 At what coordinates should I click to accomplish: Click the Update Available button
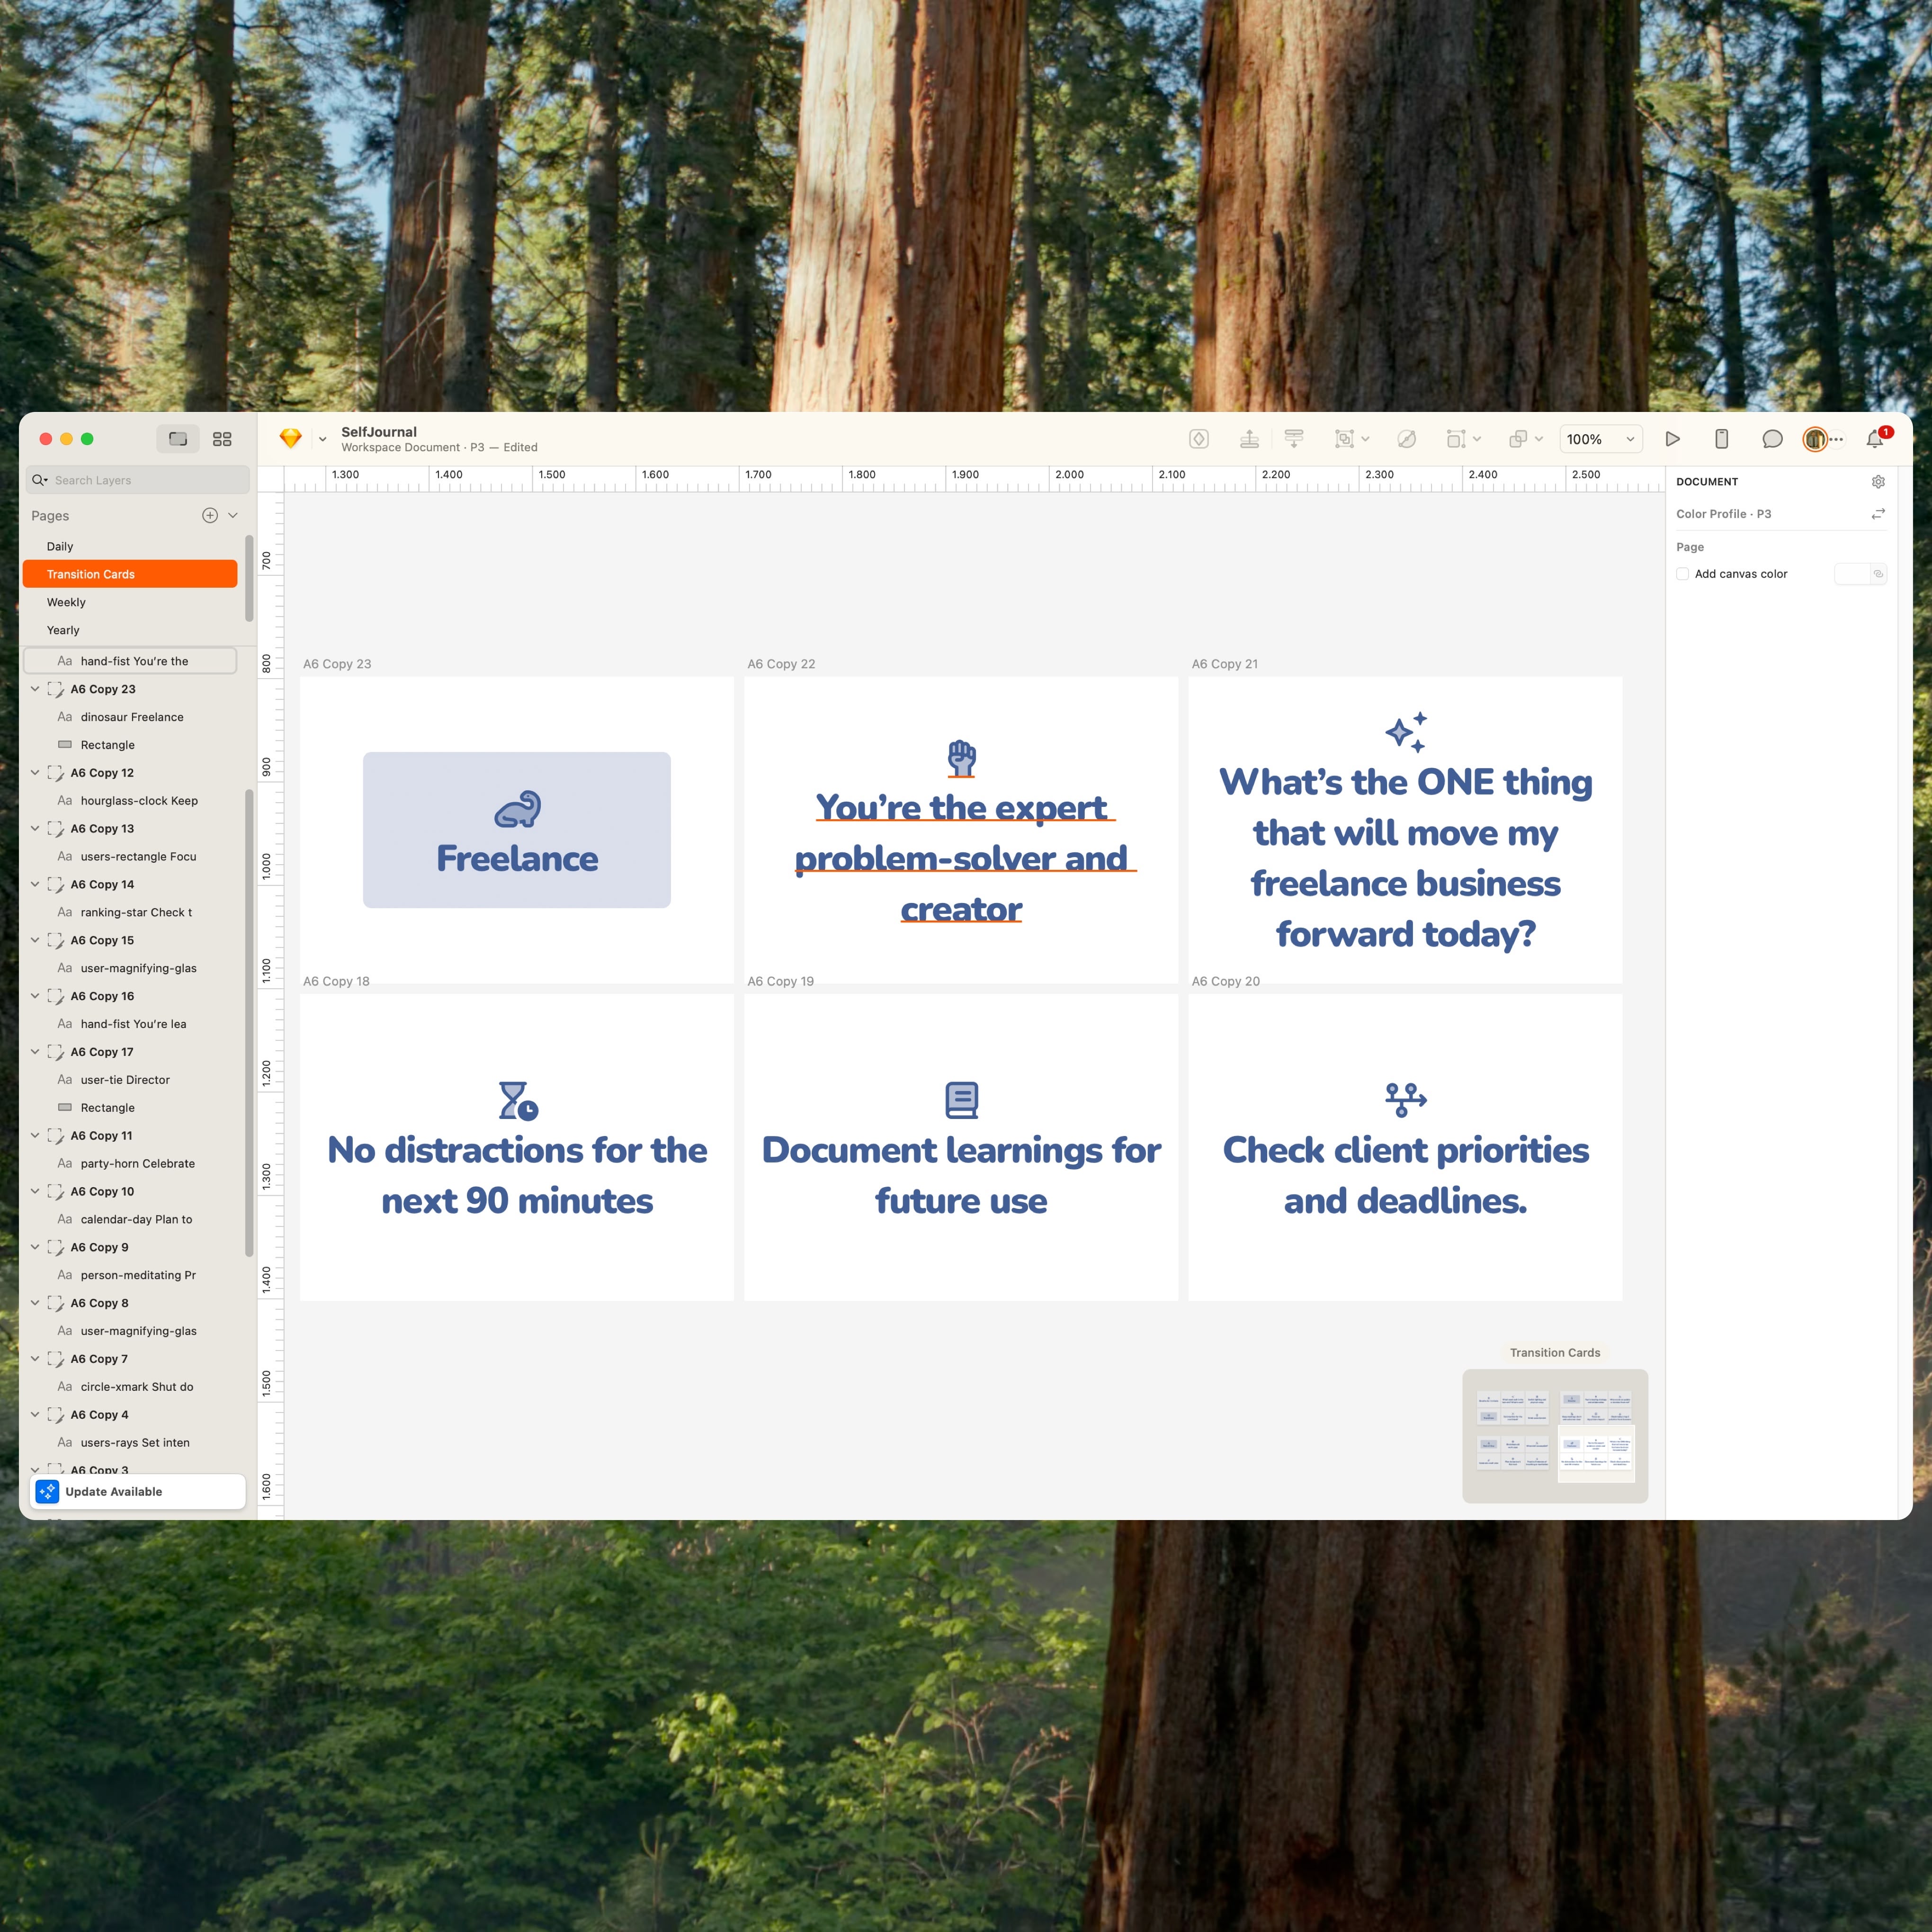tap(138, 1491)
